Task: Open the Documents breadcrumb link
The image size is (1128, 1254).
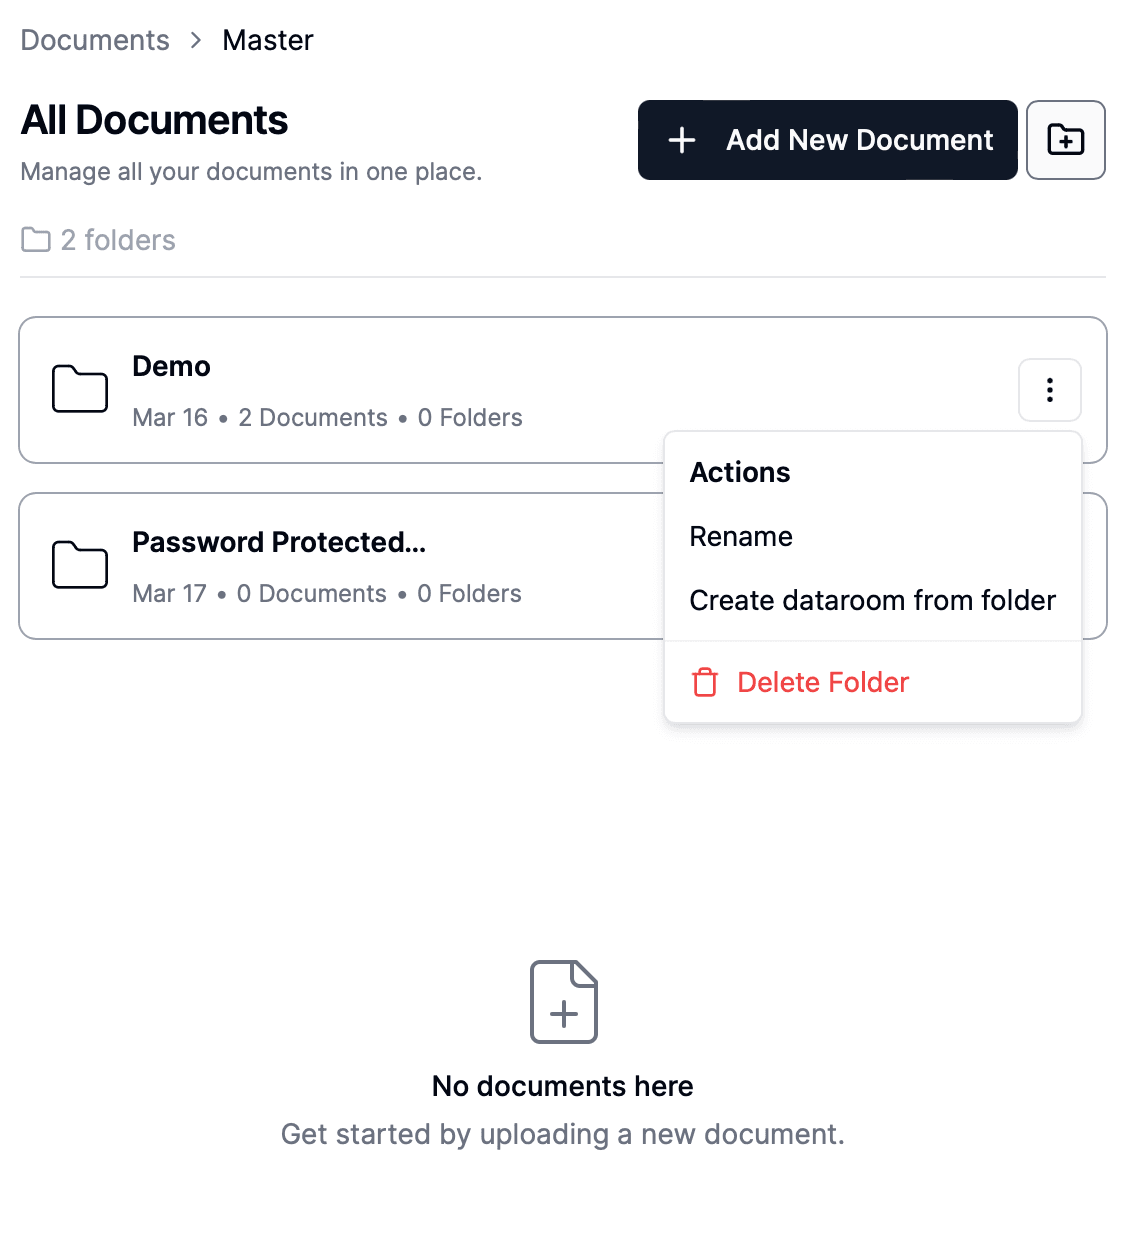Action: pyautogui.click(x=94, y=40)
